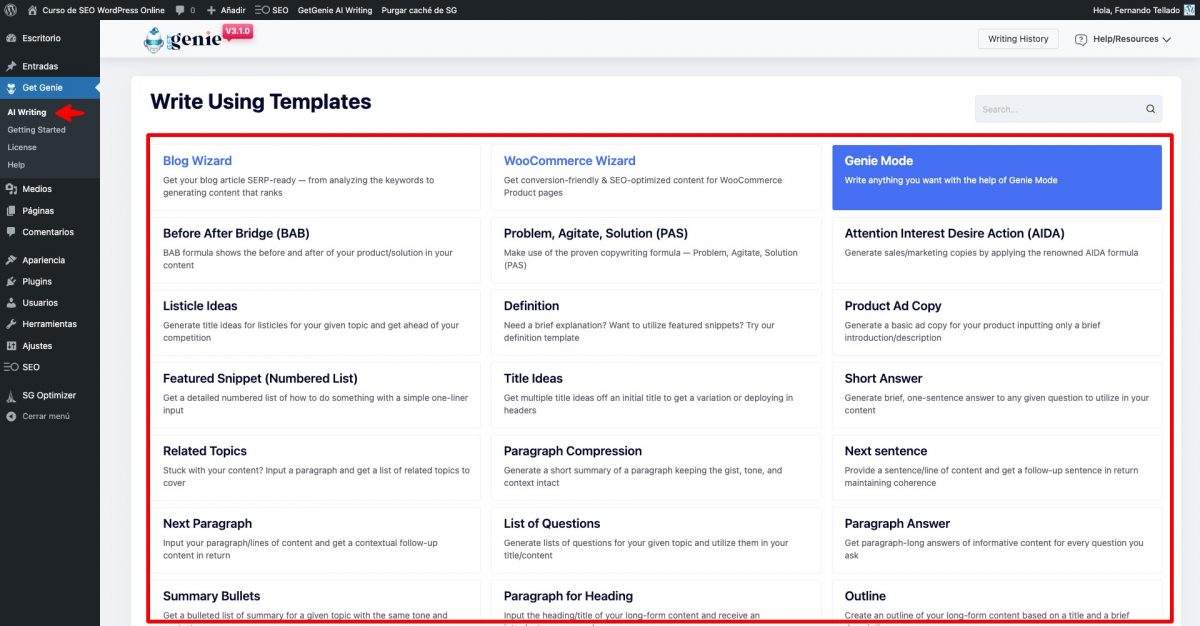
Task: Open Featured Snippet (Numbered List) template
Action: click(314, 395)
